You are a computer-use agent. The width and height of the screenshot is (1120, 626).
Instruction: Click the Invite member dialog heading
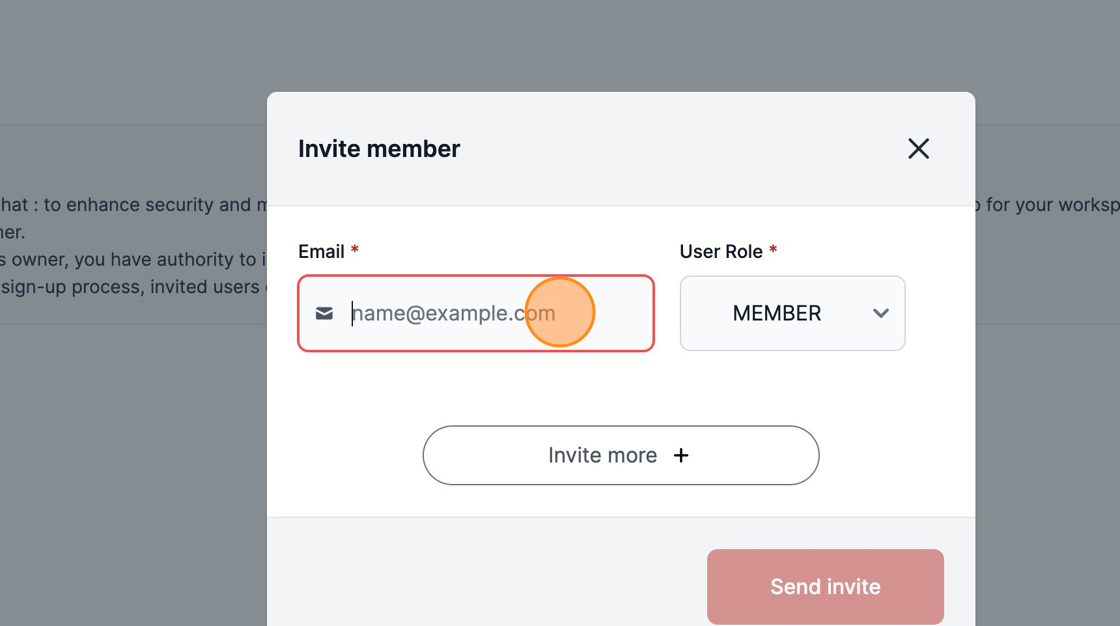click(x=379, y=149)
